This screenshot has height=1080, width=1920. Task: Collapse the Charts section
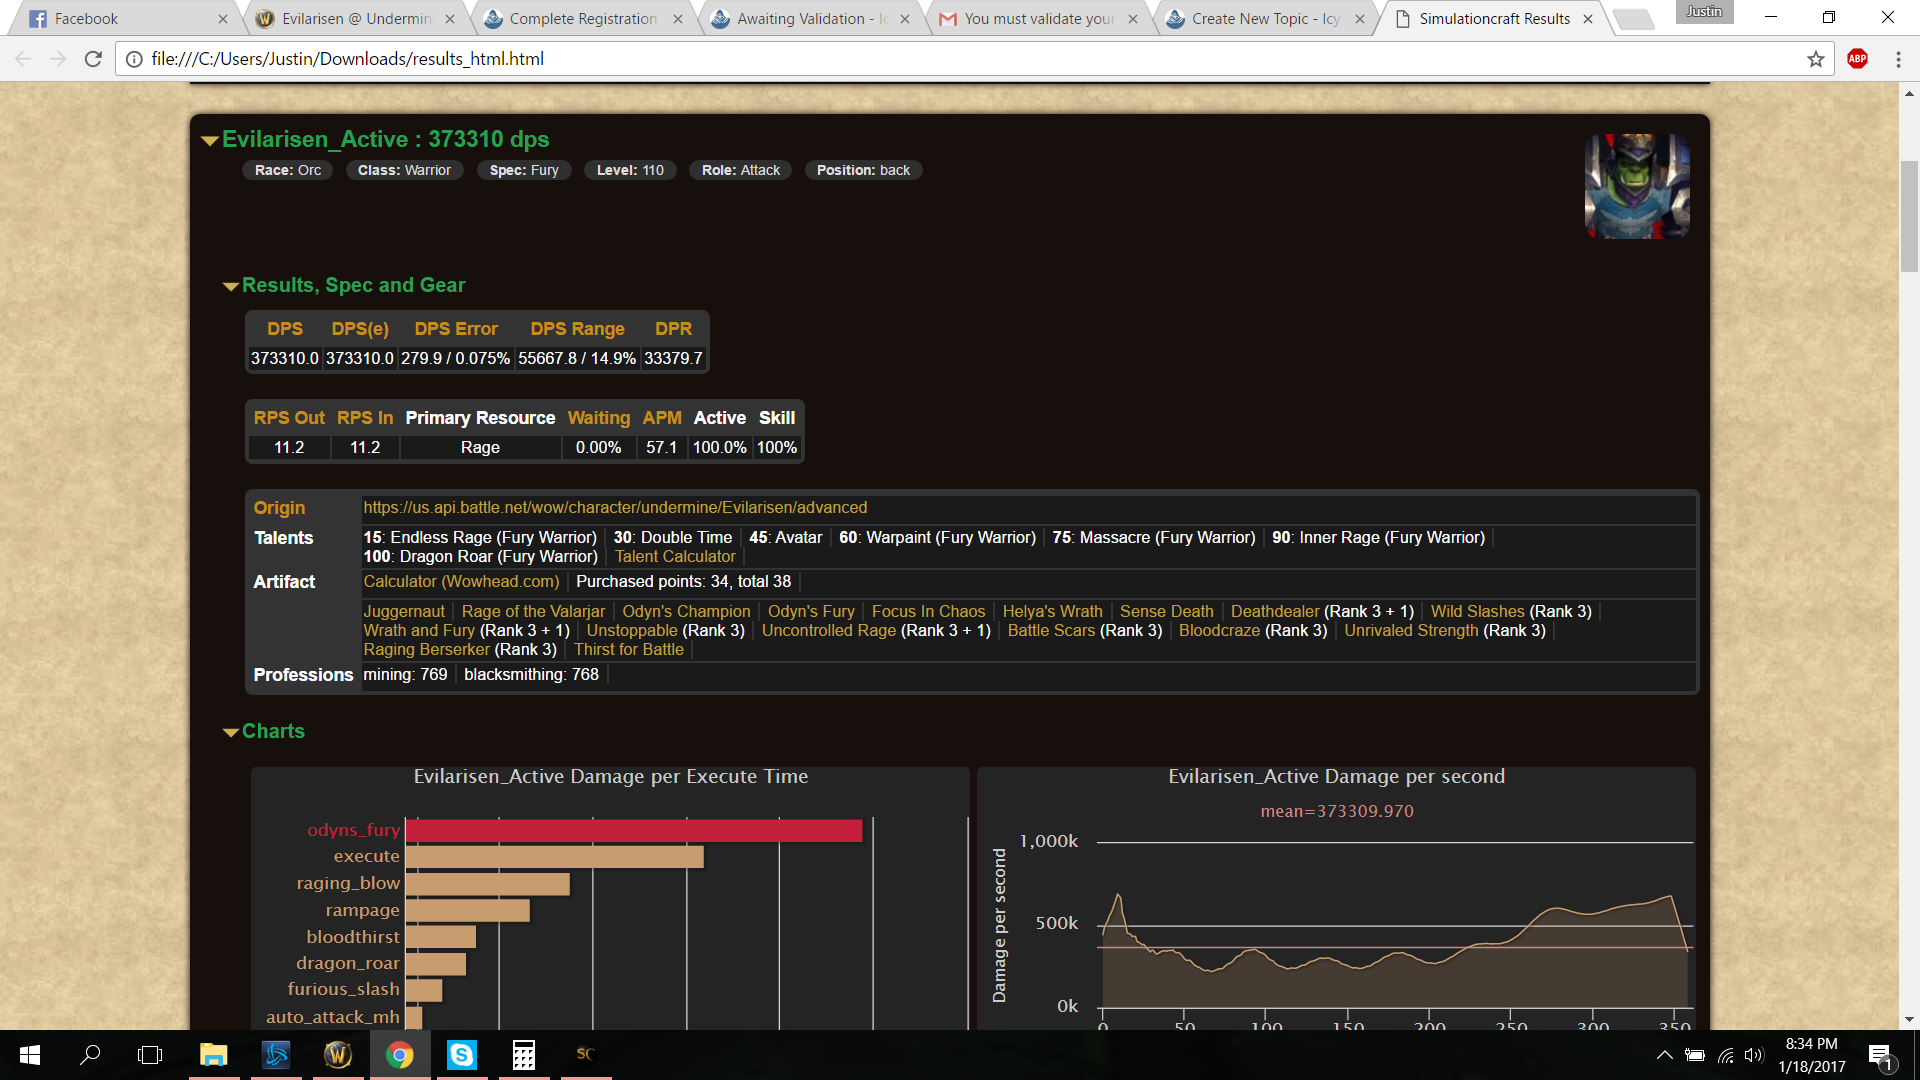231,732
